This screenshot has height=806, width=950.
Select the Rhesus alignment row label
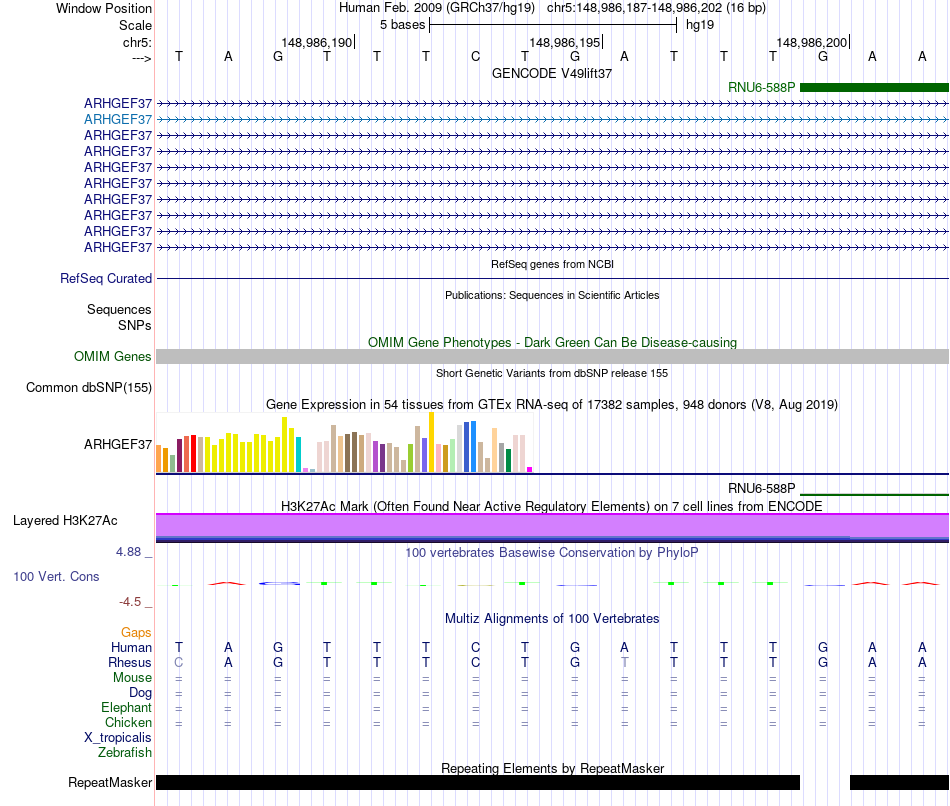(x=130, y=662)
